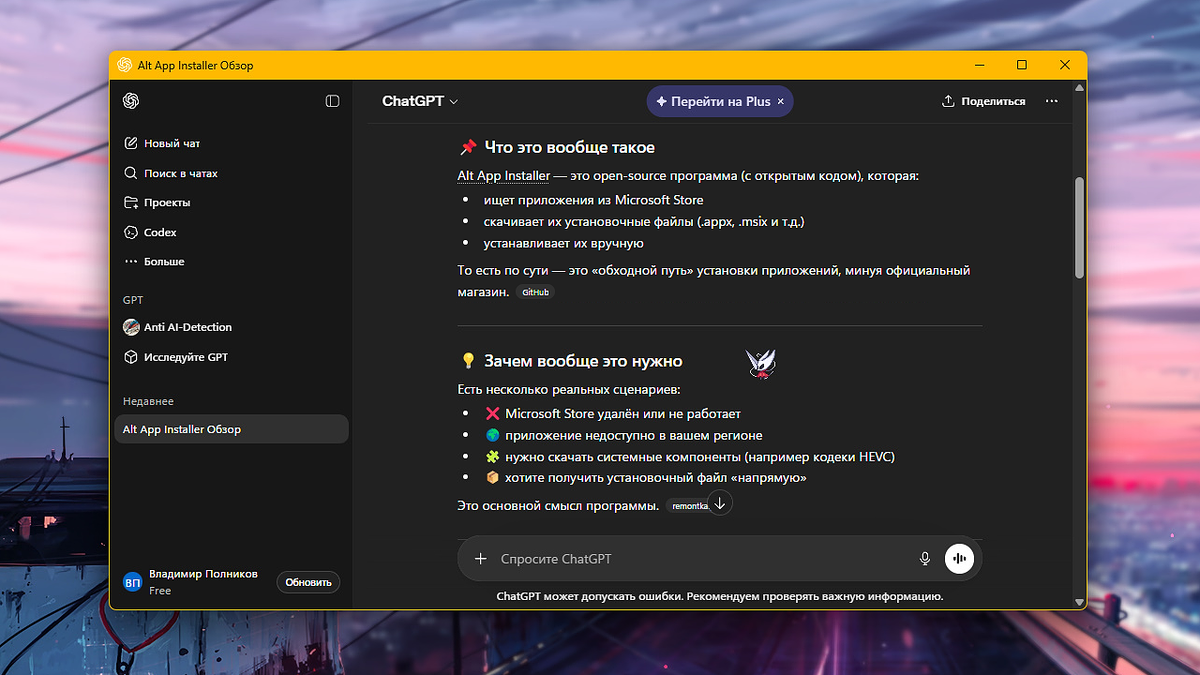The image size is (1200, 675).
Task: Click the Поделиться share button
Action: point(983,101)
